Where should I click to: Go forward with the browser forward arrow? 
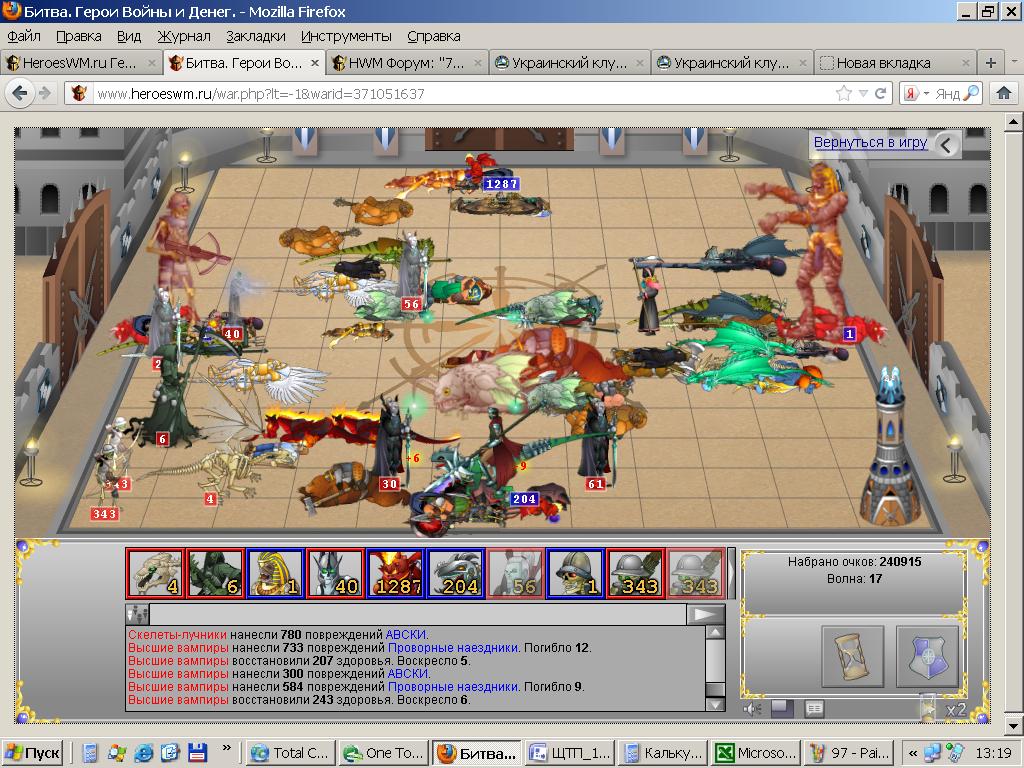click(45, 93)
